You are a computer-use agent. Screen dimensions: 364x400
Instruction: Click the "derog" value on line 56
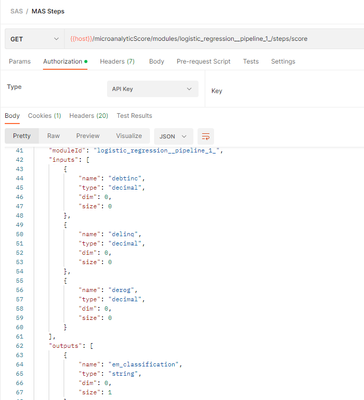pos(121,290)
